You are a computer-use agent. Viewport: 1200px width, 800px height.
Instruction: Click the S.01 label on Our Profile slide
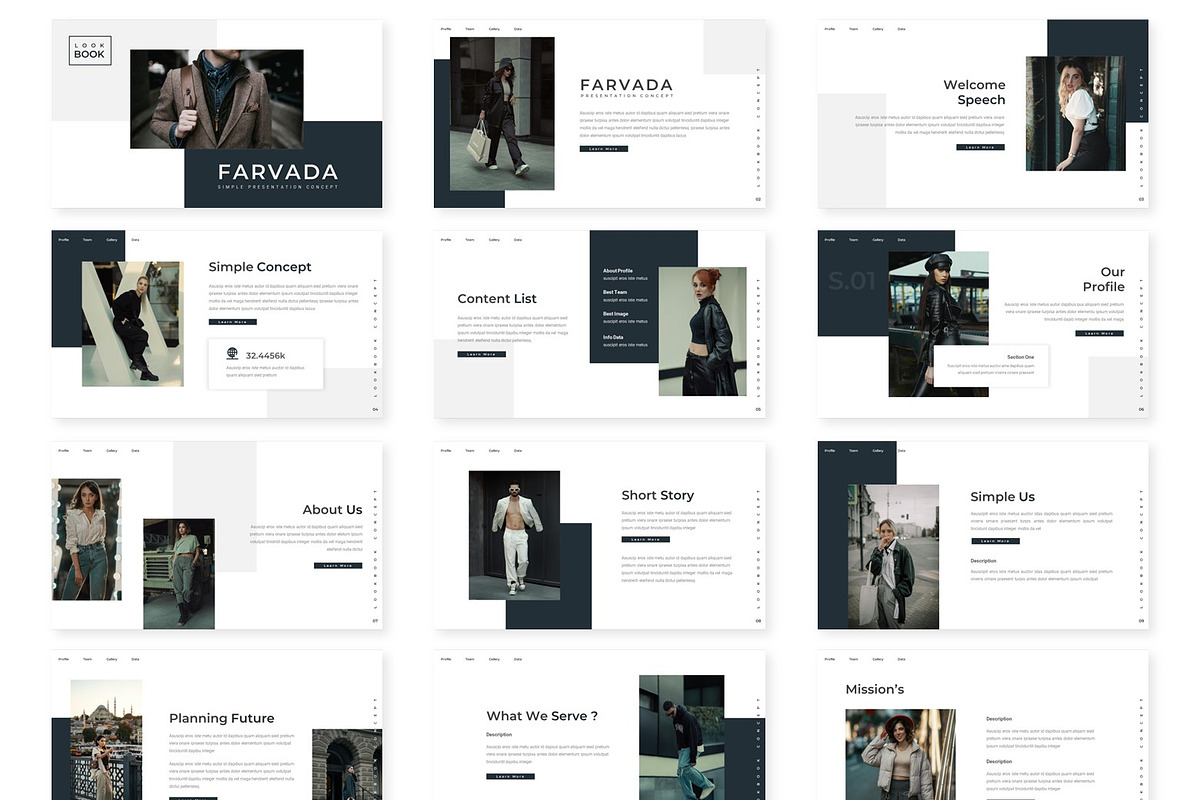pyautogui.click(x=851, y=282)
